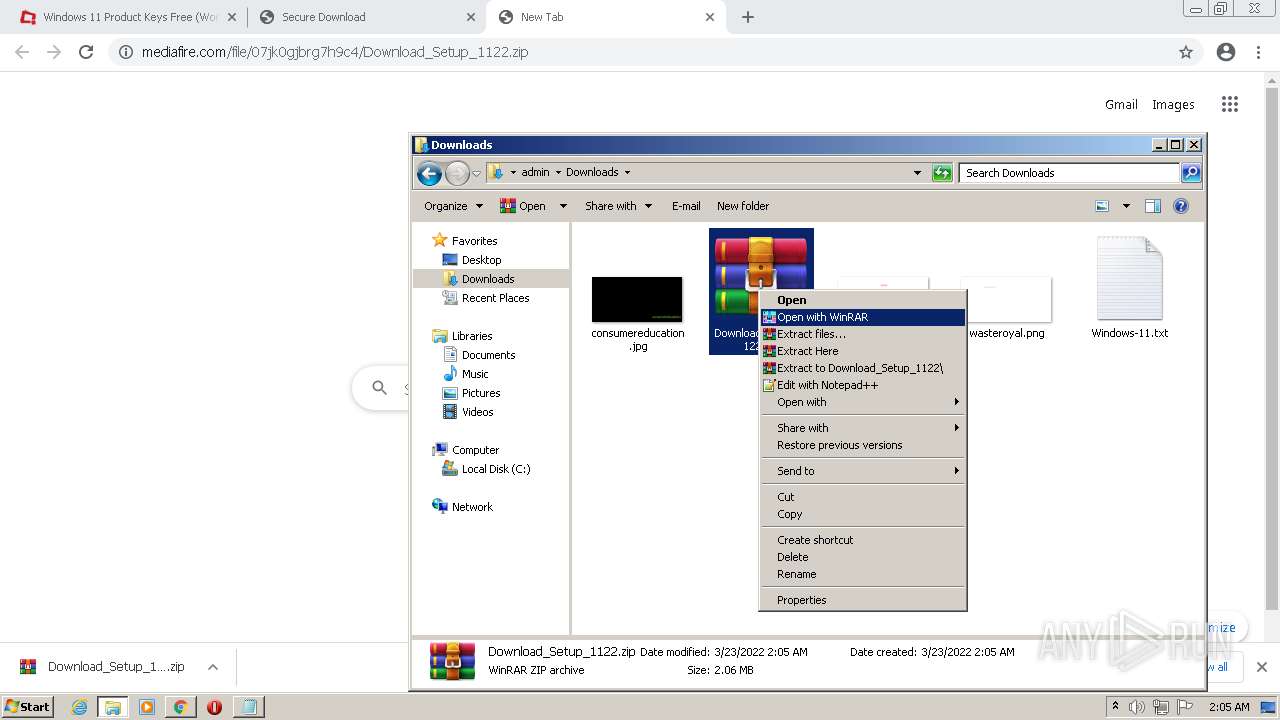This screenshot has width=1280, height=720.
Task: Choose Extract Here in context menu
Action: (863, 351)
